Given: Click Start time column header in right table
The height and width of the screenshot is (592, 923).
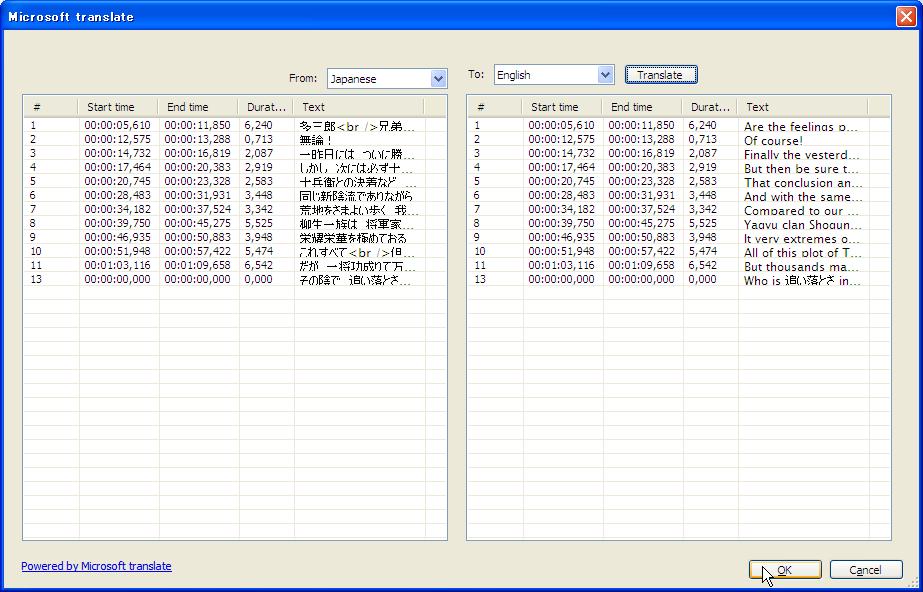Looking at the screenshot, I should (x=562, y=107).
